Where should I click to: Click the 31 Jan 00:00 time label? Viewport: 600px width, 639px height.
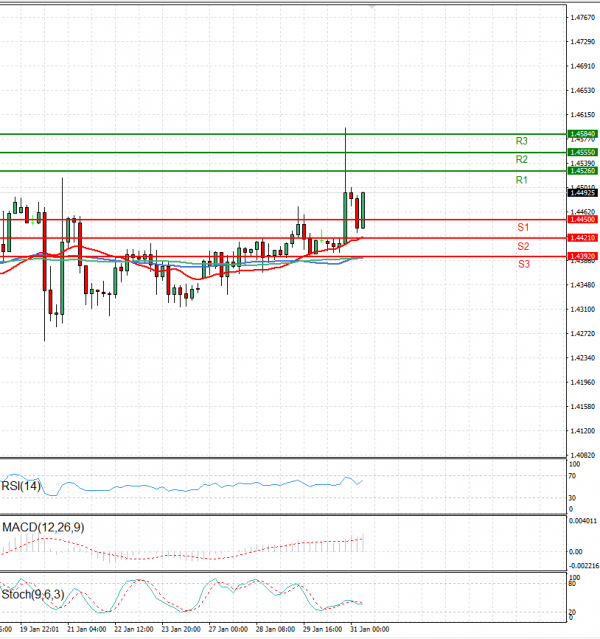(x=369, y=629)
